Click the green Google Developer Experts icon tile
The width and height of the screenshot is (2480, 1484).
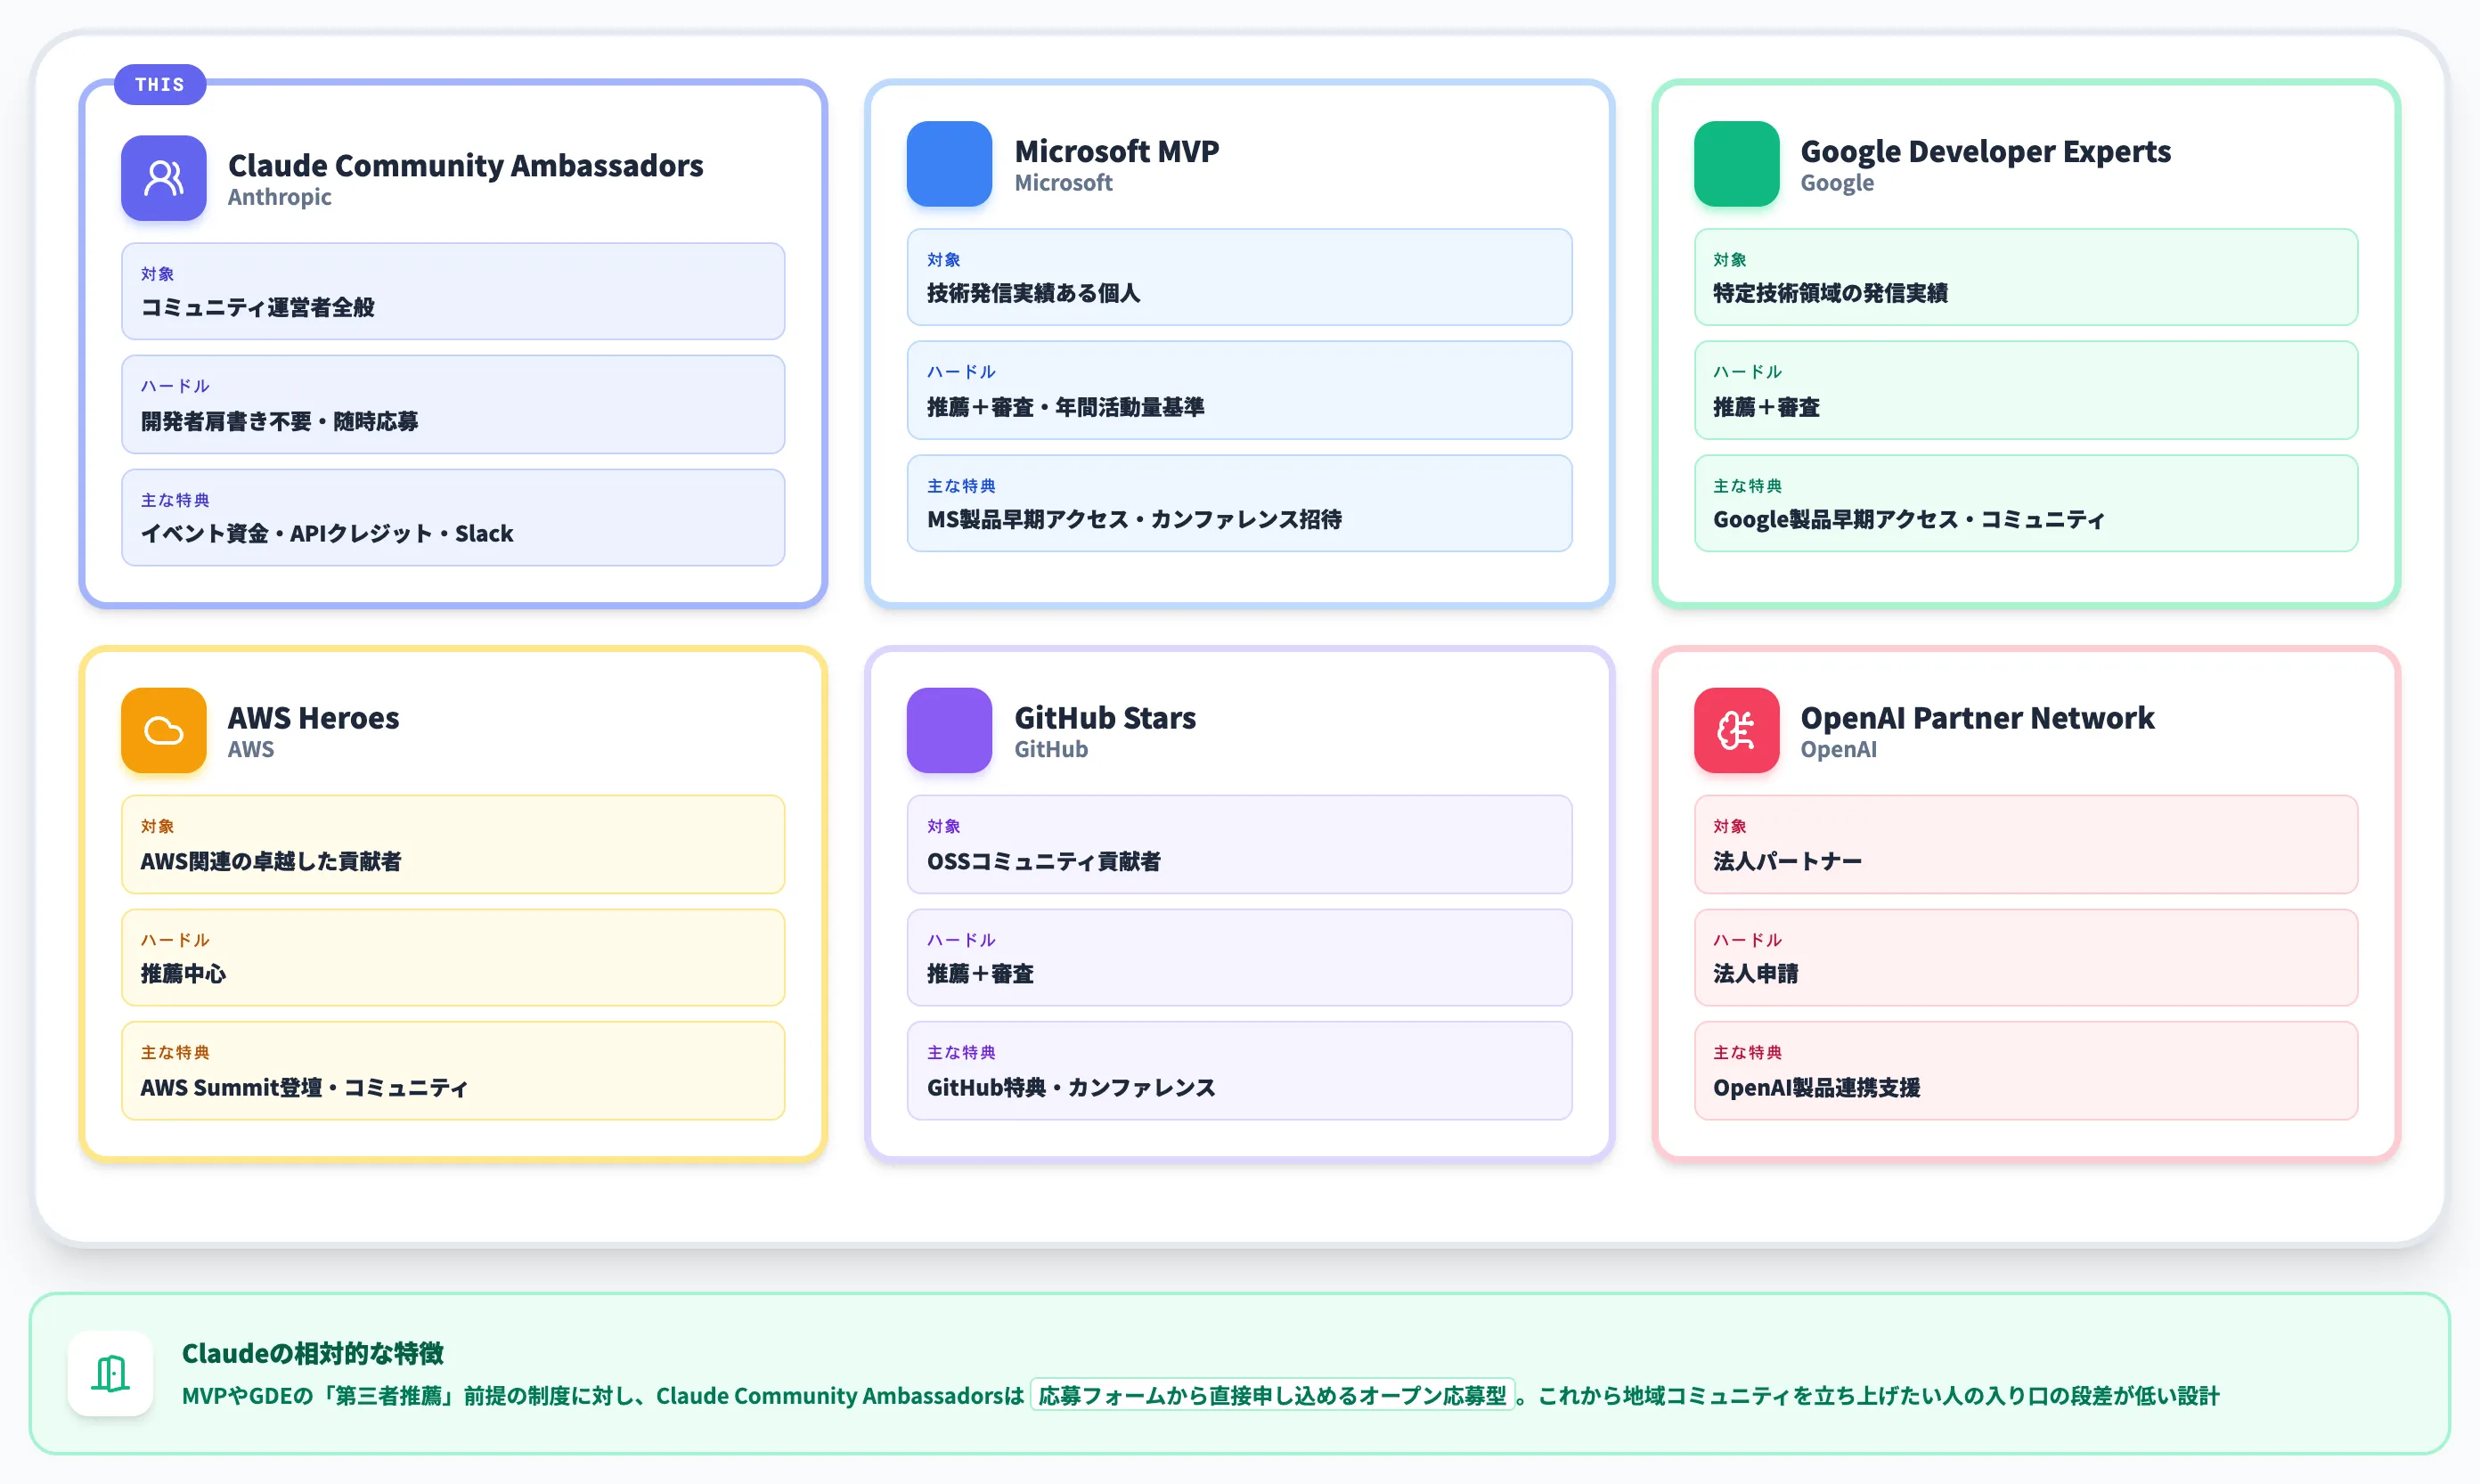[x=1736, y=164]
